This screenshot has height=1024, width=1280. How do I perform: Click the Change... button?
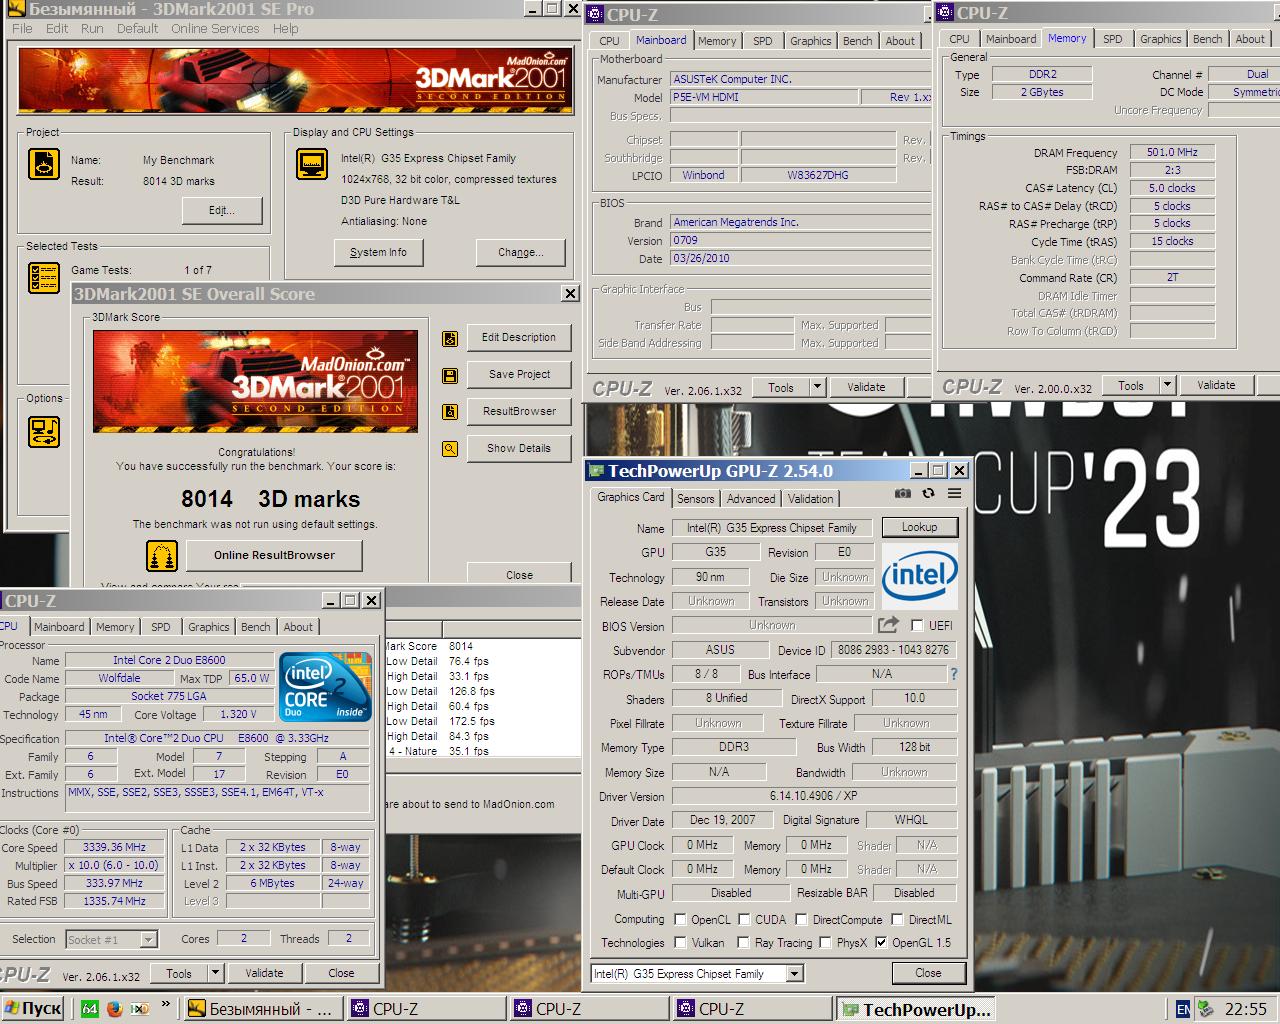[x=521, y=252]
